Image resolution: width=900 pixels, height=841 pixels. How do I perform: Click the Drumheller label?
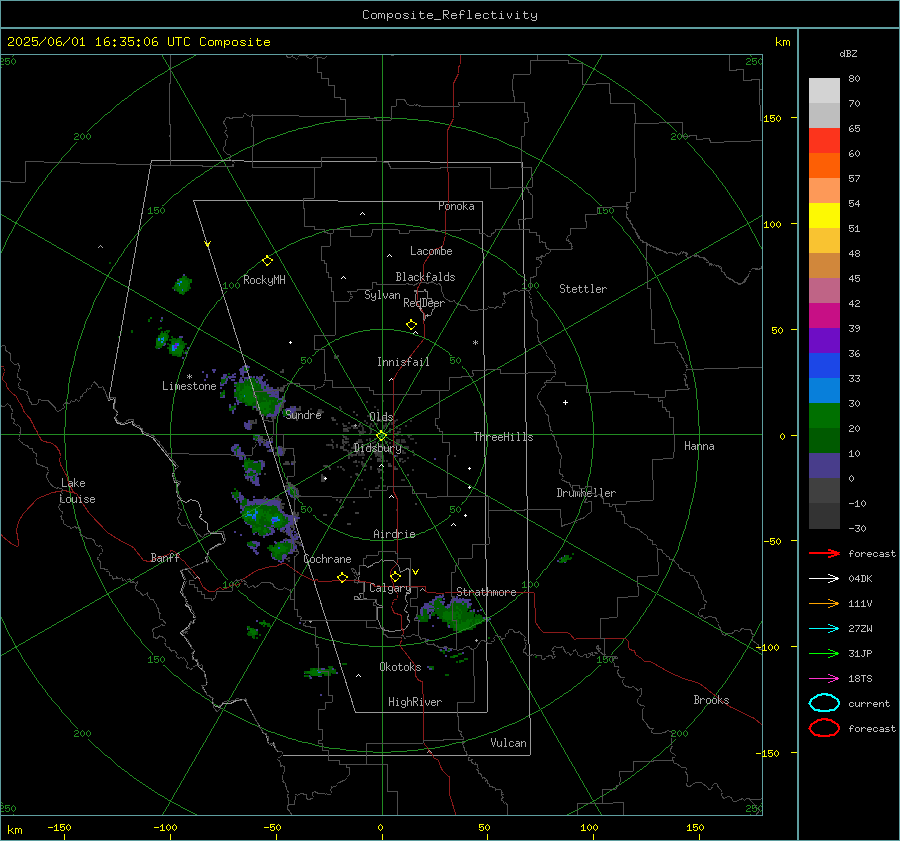point(586,493)
